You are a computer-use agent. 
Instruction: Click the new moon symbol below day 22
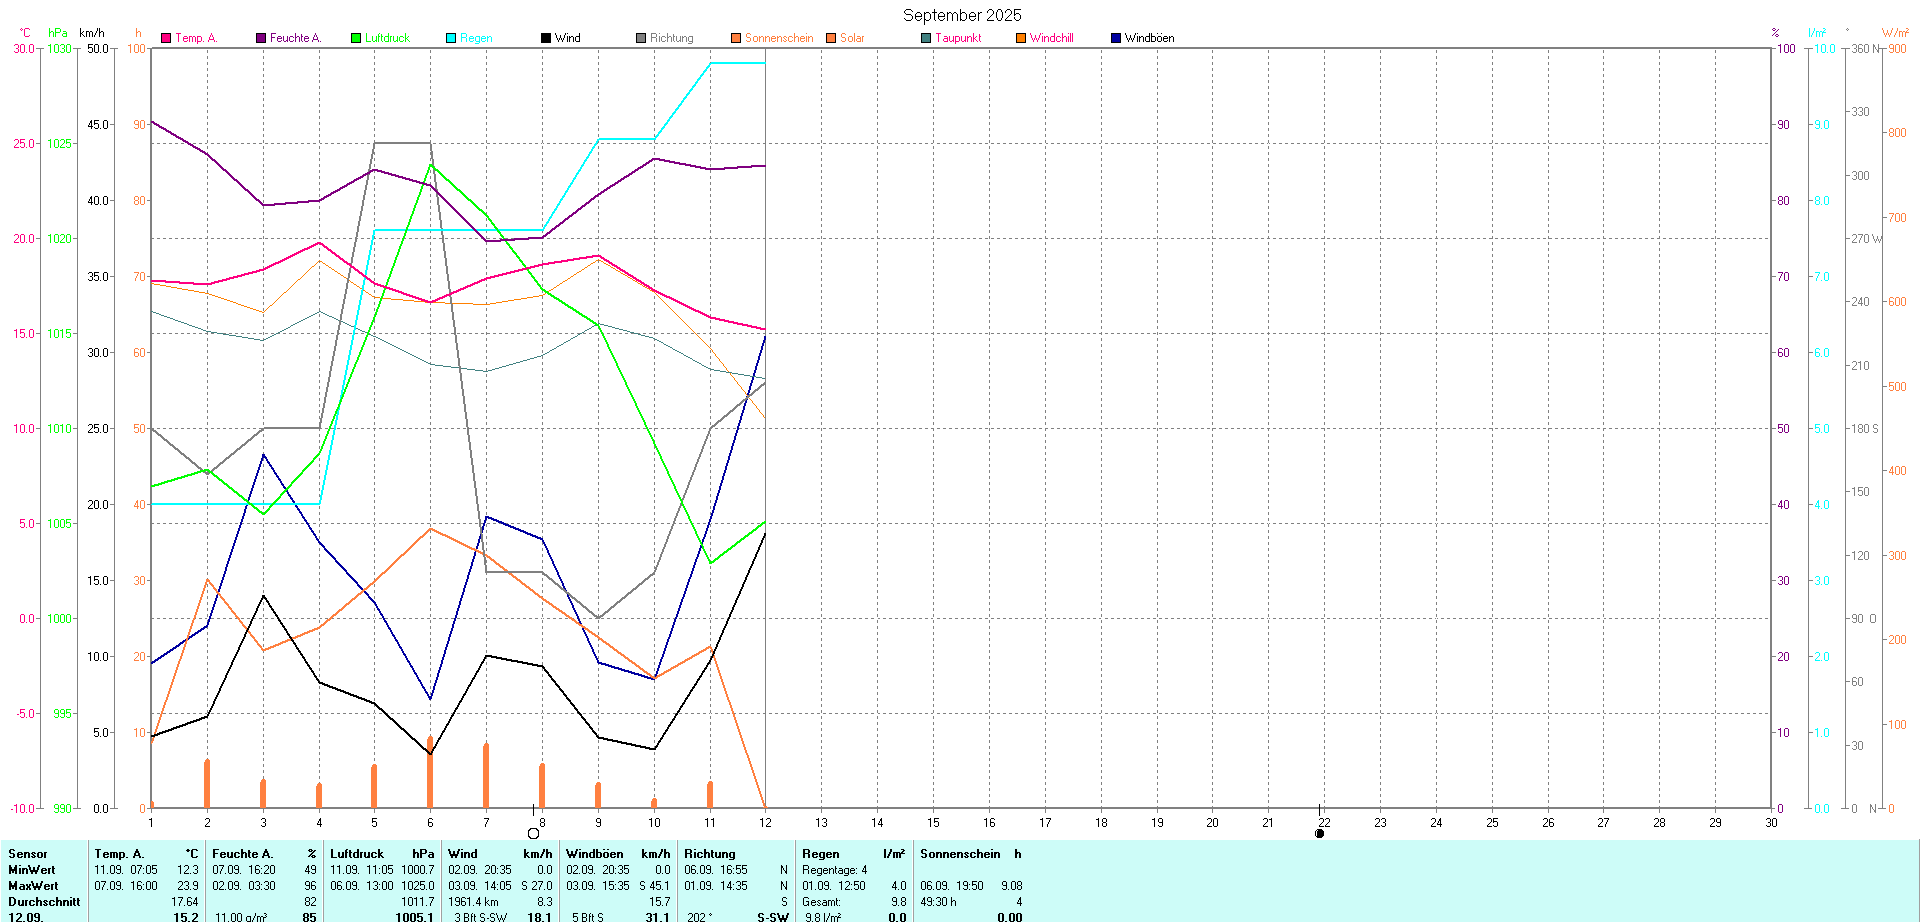coord(1319,833)
